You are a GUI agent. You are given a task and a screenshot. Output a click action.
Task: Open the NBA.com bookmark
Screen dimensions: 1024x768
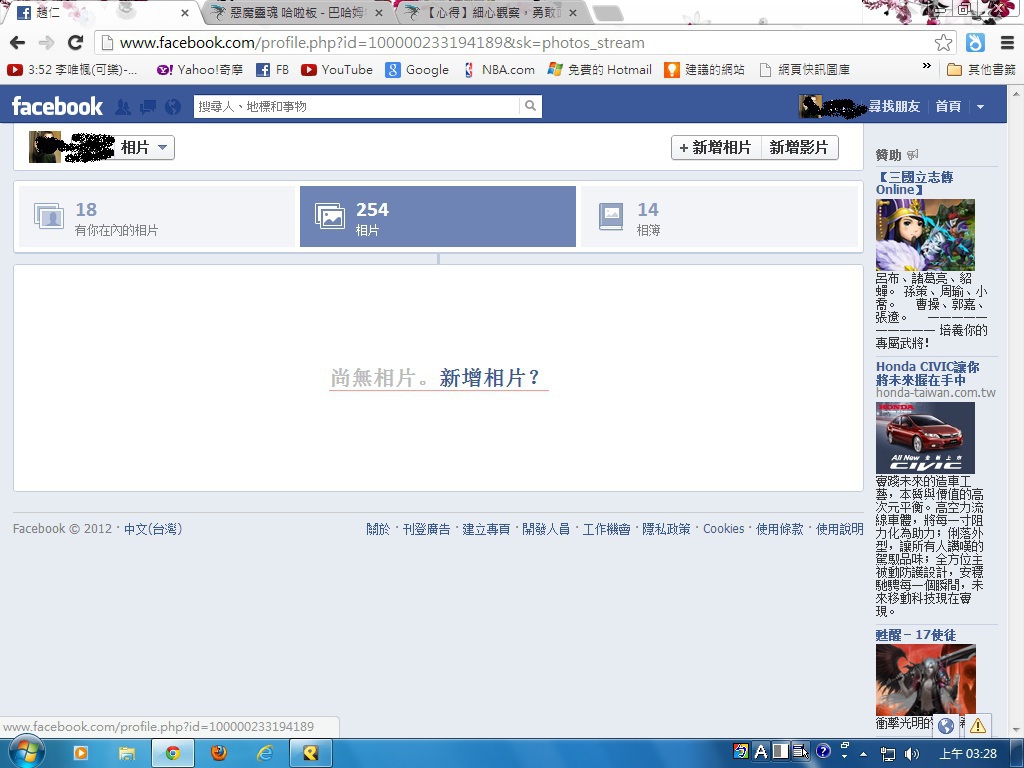tap(498, 70)
